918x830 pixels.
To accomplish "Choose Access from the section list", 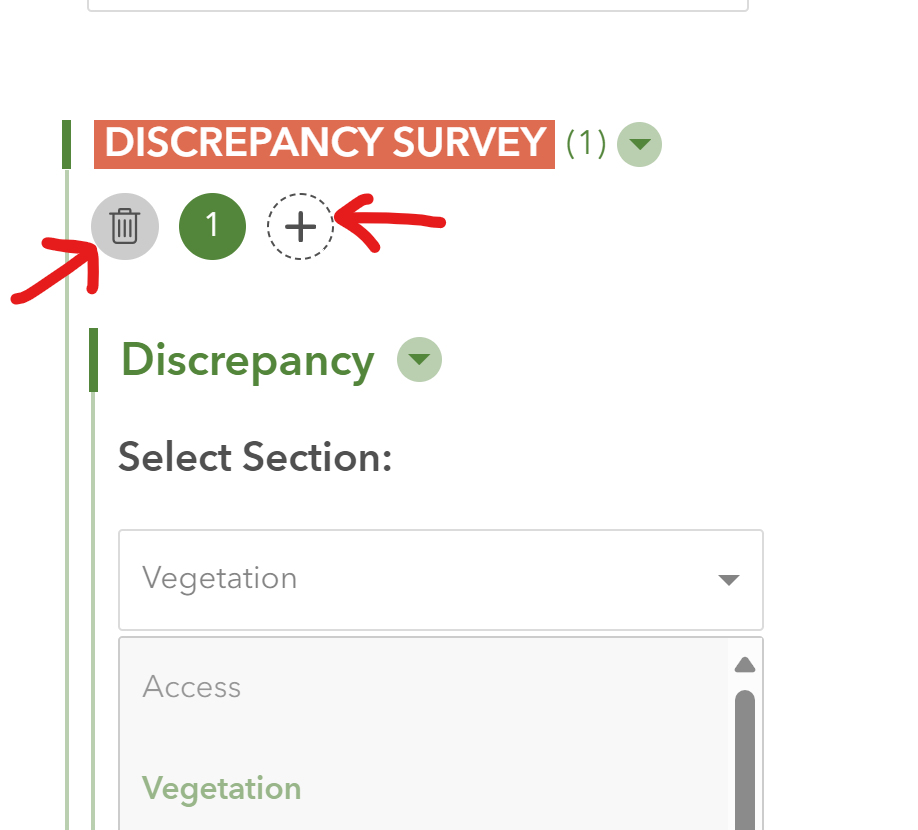I will click(192, 687).
